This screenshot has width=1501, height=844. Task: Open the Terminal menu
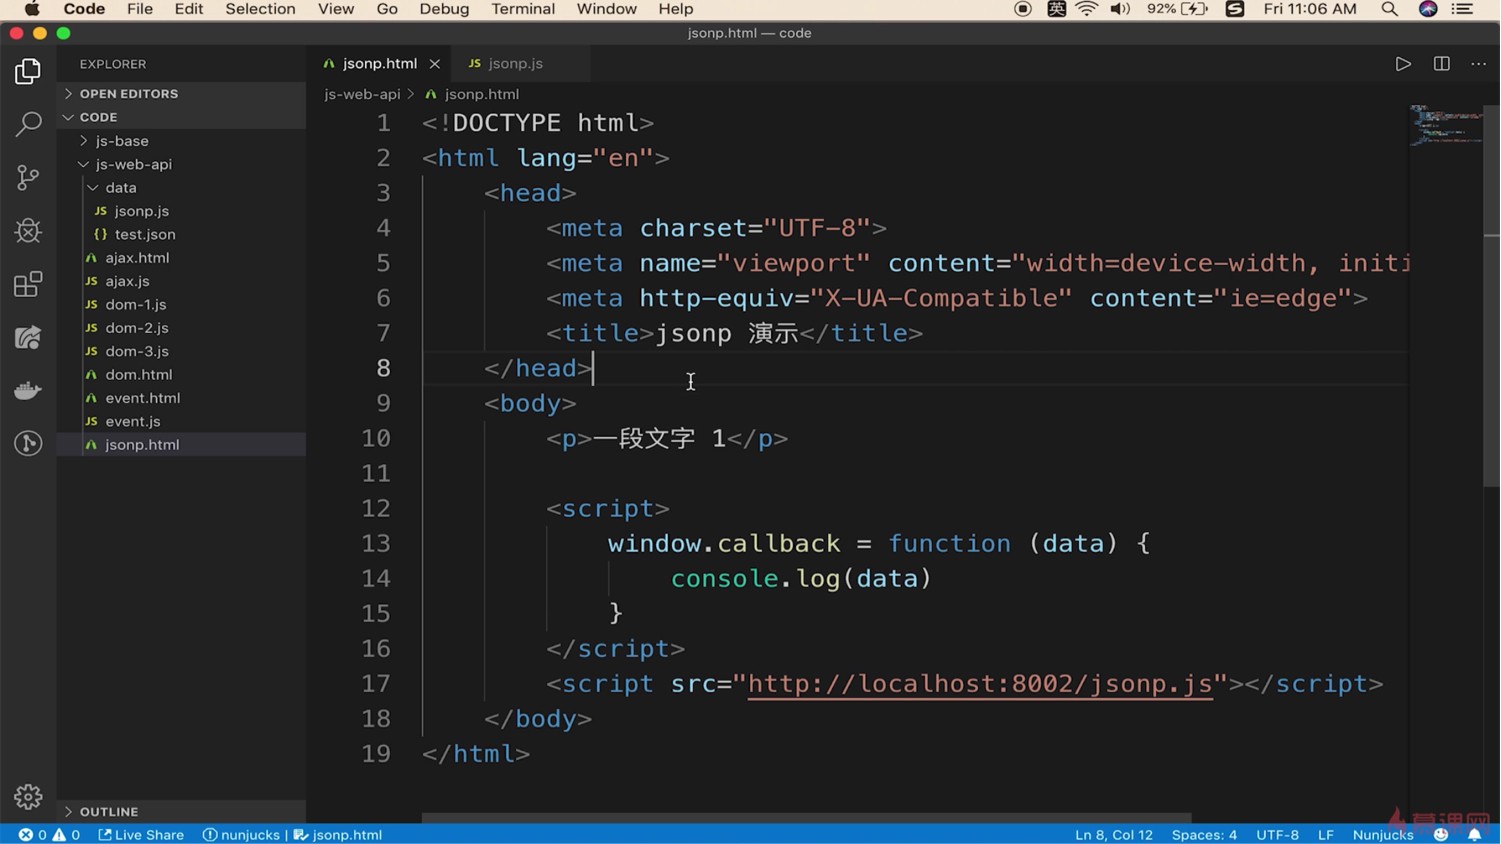pyautogui.click(x=523, y=9)
